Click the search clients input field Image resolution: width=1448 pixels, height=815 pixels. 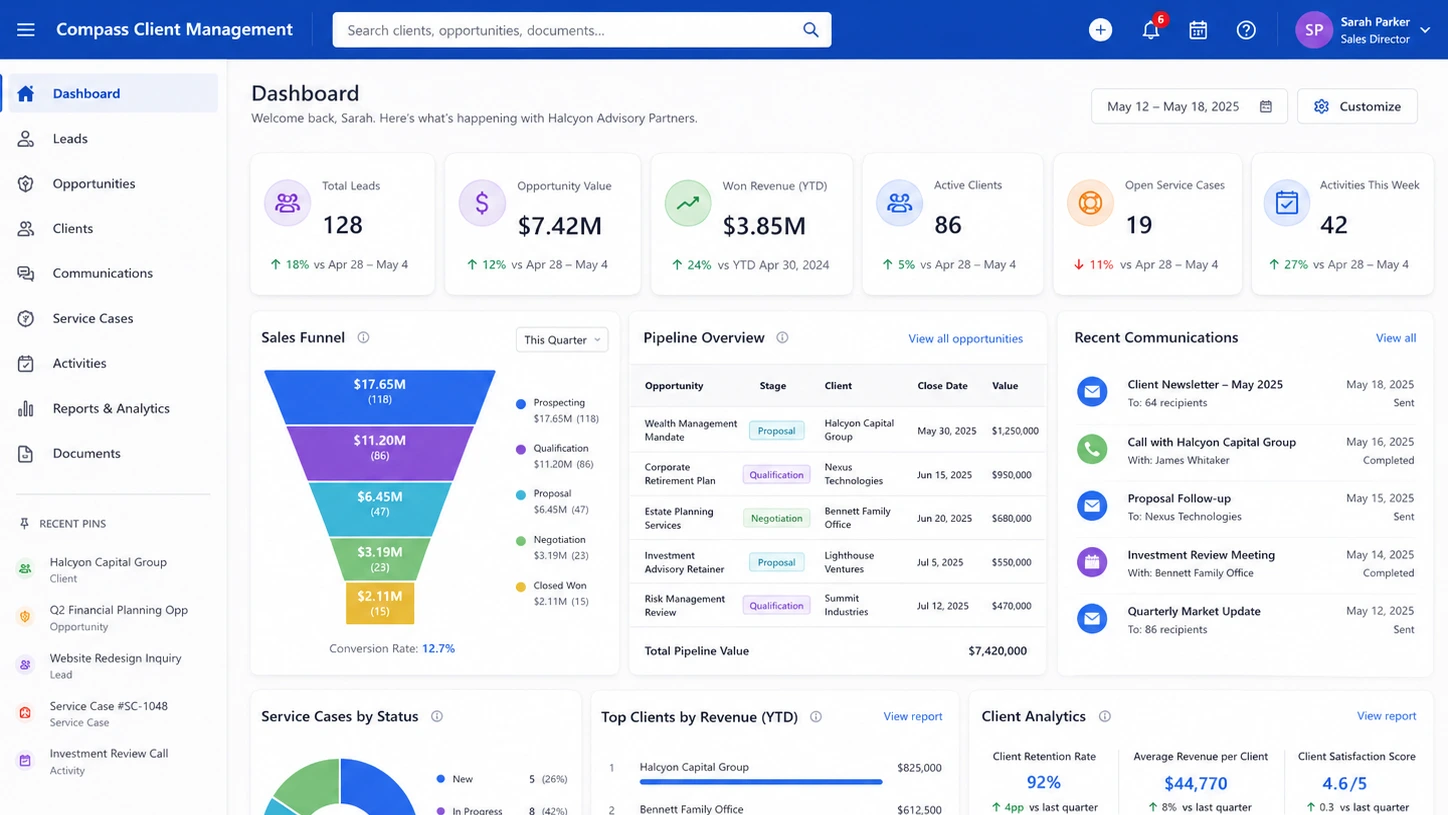[581, 30]
